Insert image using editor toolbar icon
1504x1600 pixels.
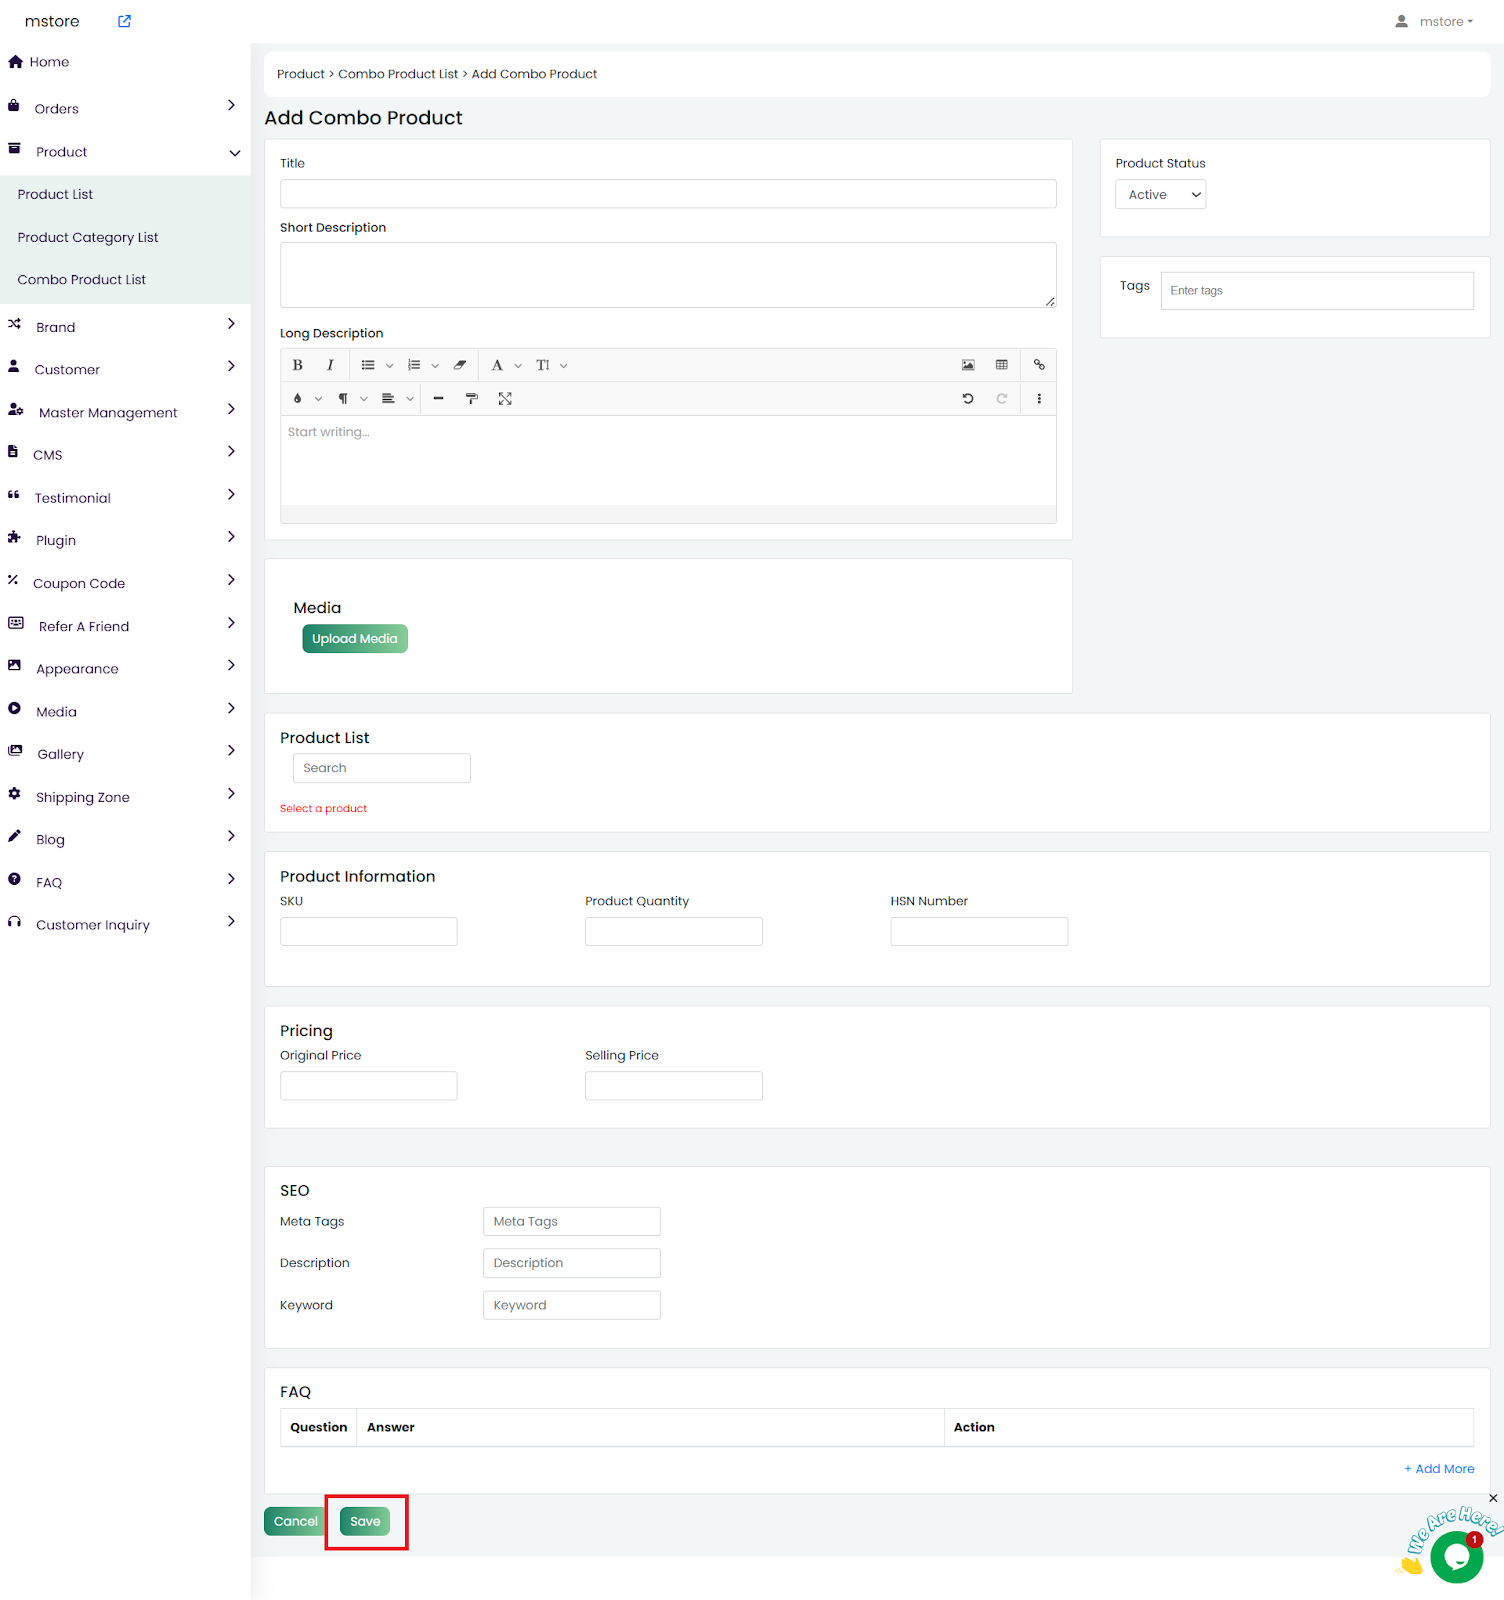coord(968,365)
